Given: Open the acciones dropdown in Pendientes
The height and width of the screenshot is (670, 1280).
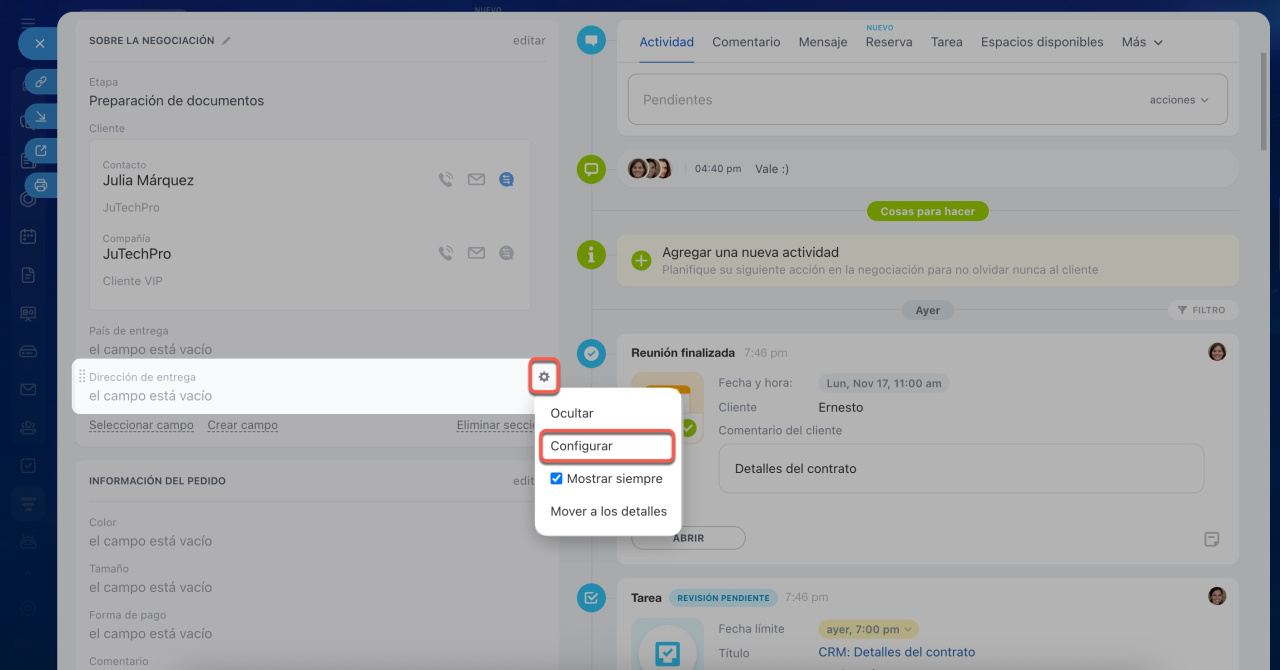Looking at the screenshot, I should [1178, 100].
